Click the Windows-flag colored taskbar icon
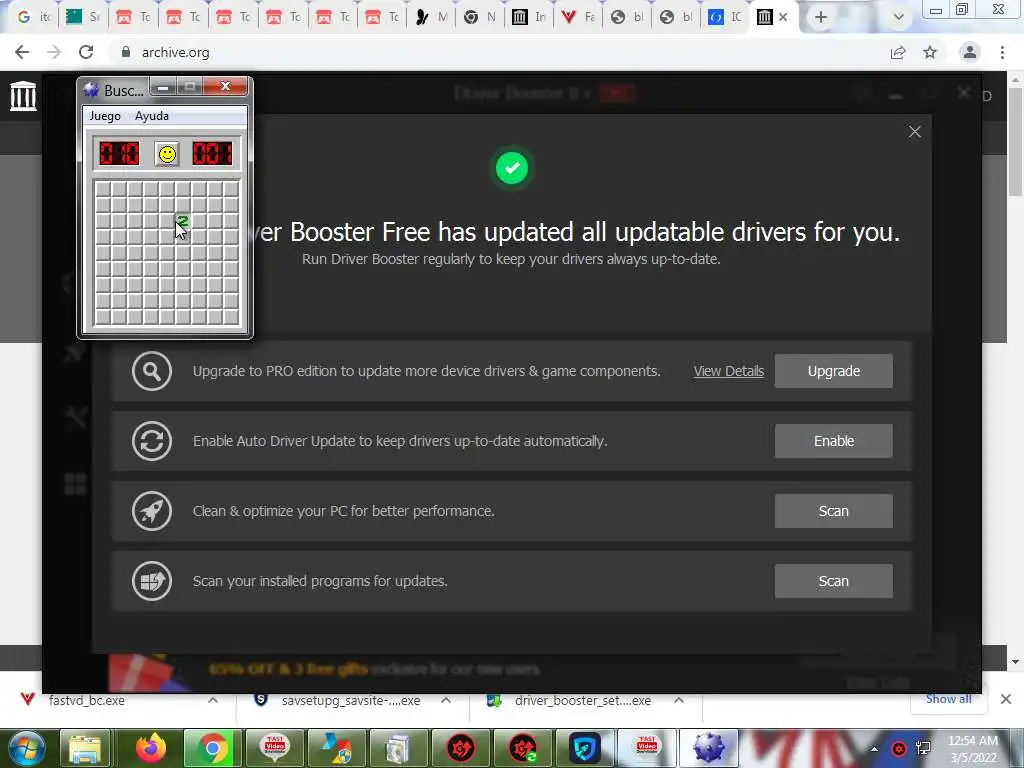The width and height of the screenshot is (1024, 768). coord(337,748)
